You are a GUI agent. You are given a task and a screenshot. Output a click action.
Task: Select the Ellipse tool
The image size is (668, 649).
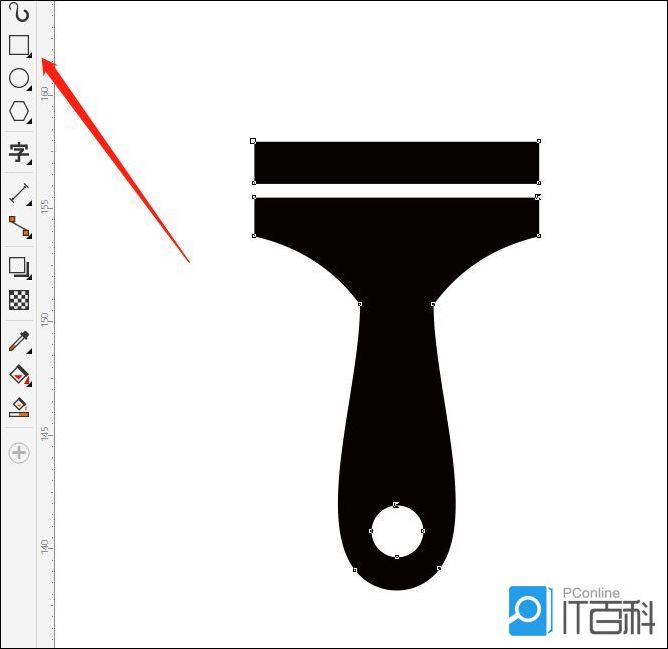19,78
